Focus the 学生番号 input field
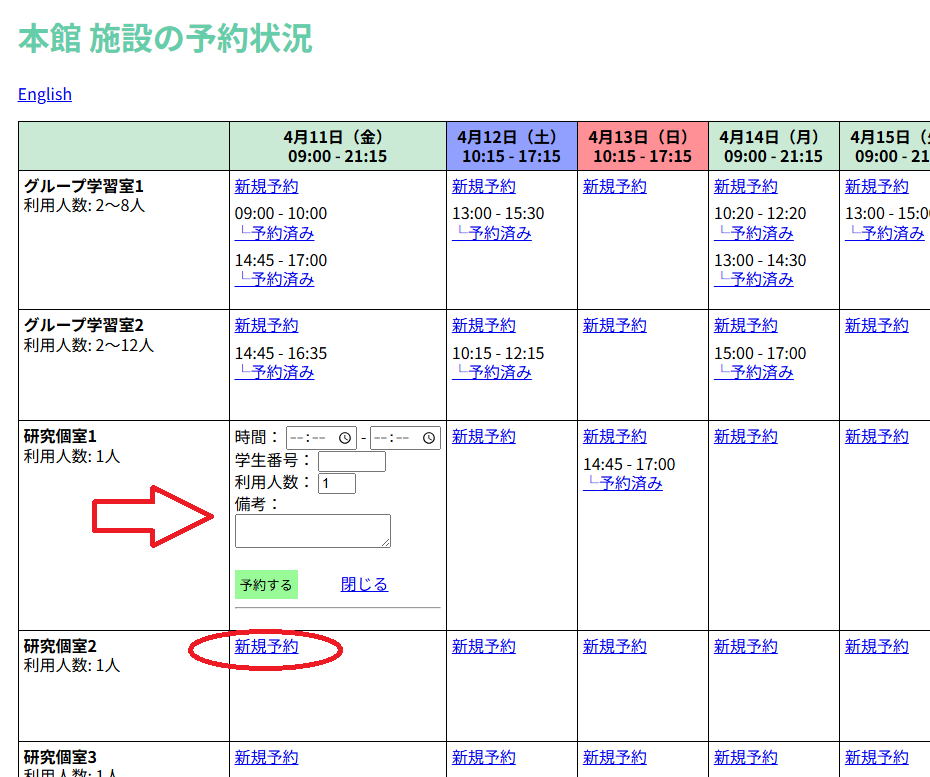Image resolution: width=930 pixels, height=777 pixels. pyautogui.click(x=351, y=461)
